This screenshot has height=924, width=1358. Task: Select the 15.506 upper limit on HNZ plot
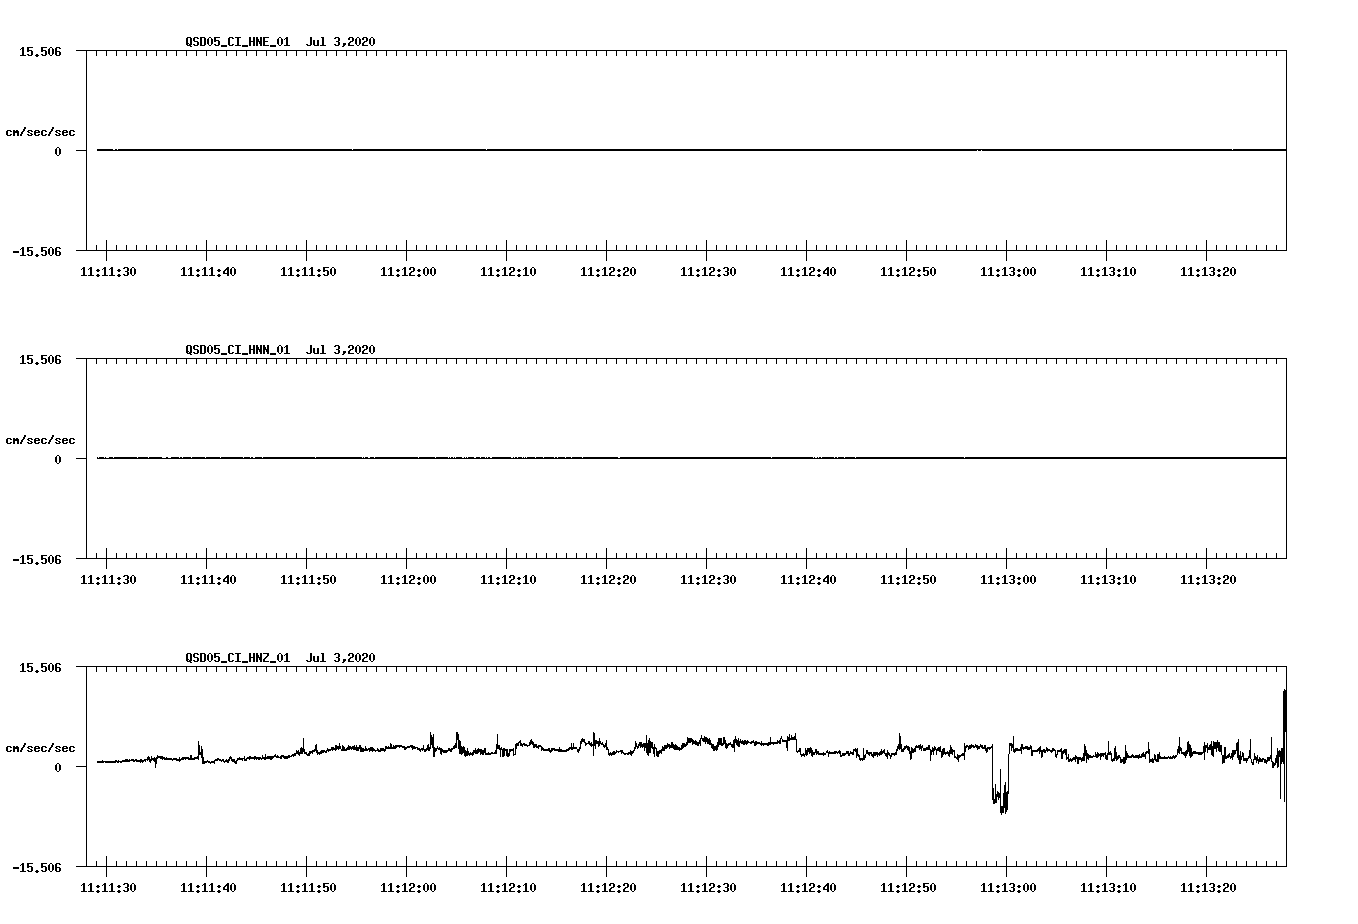click(40, 667)
